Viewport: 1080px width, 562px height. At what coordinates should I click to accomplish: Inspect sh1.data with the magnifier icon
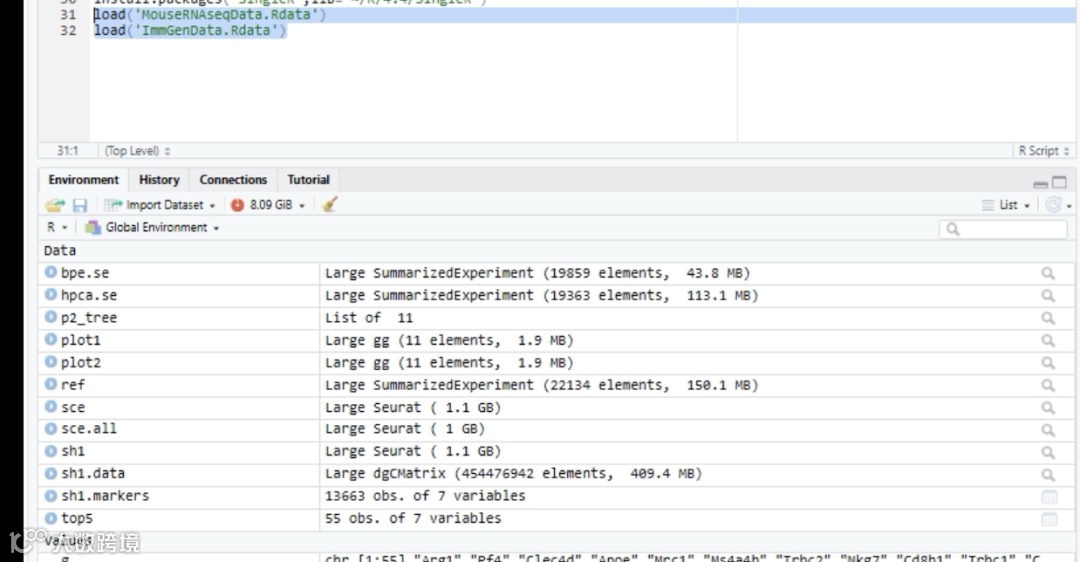[x=1048, y=475]
